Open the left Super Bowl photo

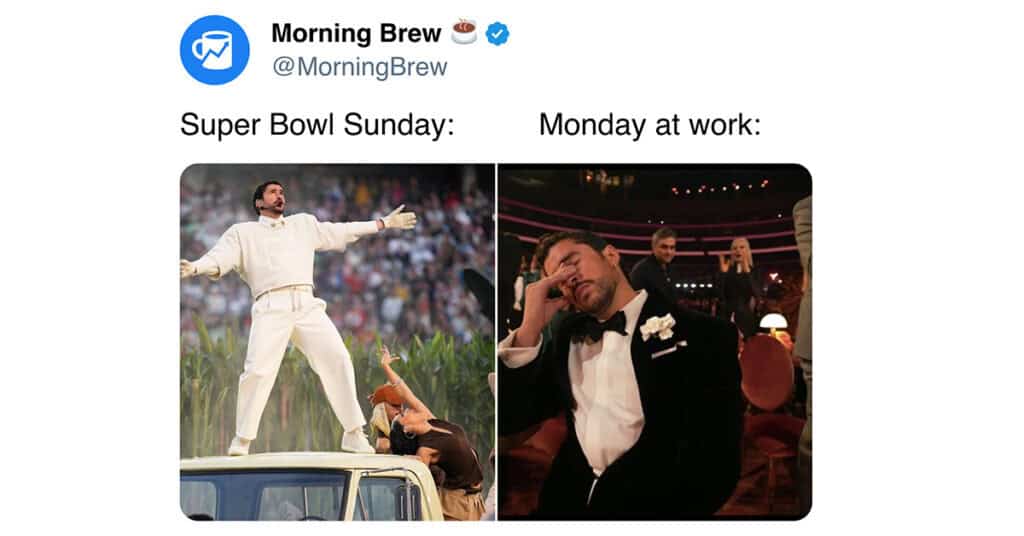[x=337, y=341]
